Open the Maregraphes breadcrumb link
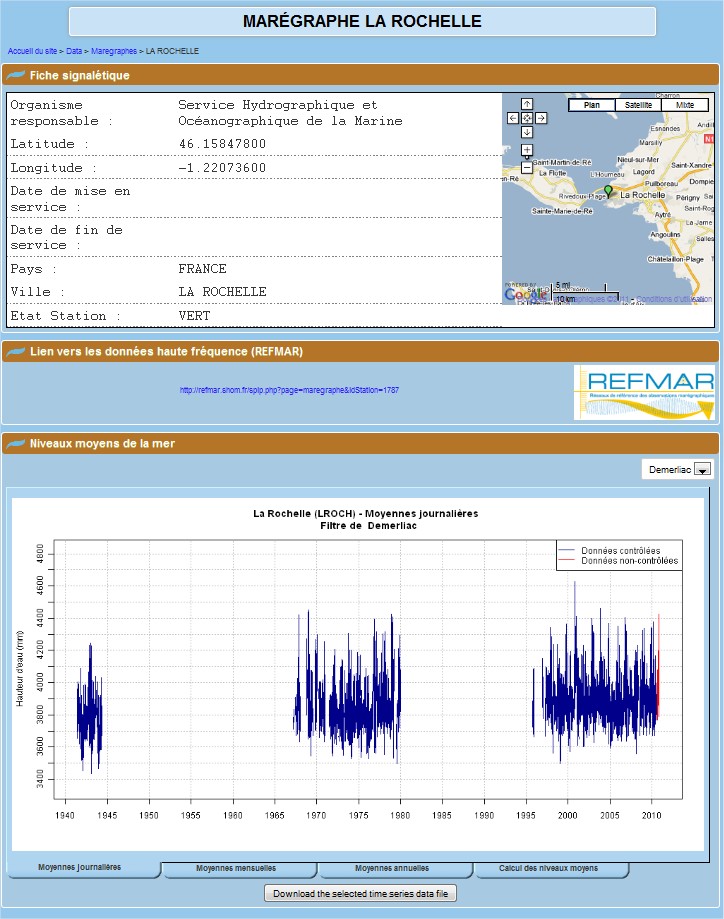 point(113,50)
